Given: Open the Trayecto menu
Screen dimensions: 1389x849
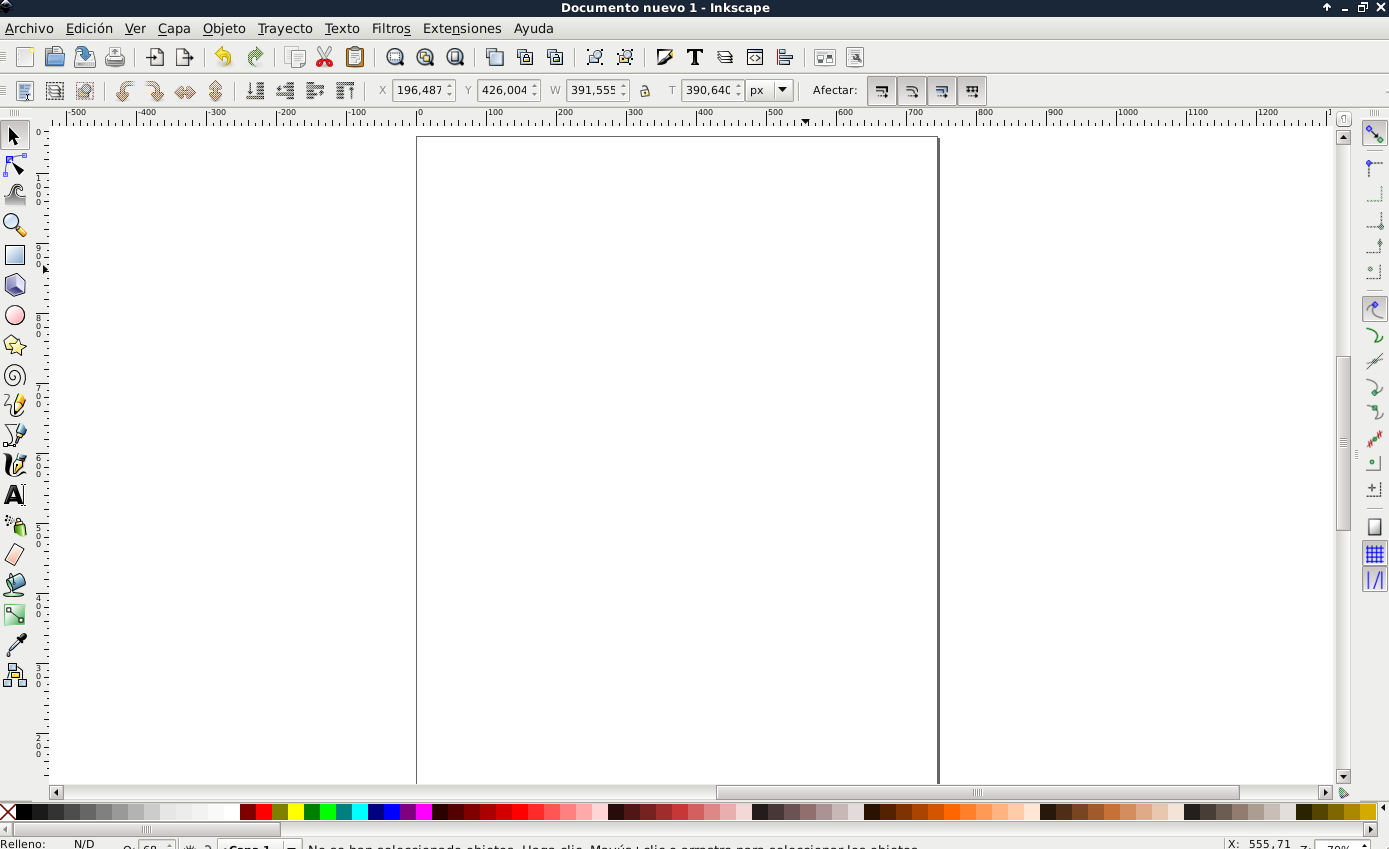Looking at the screenshot, I should tap(285, 28).
